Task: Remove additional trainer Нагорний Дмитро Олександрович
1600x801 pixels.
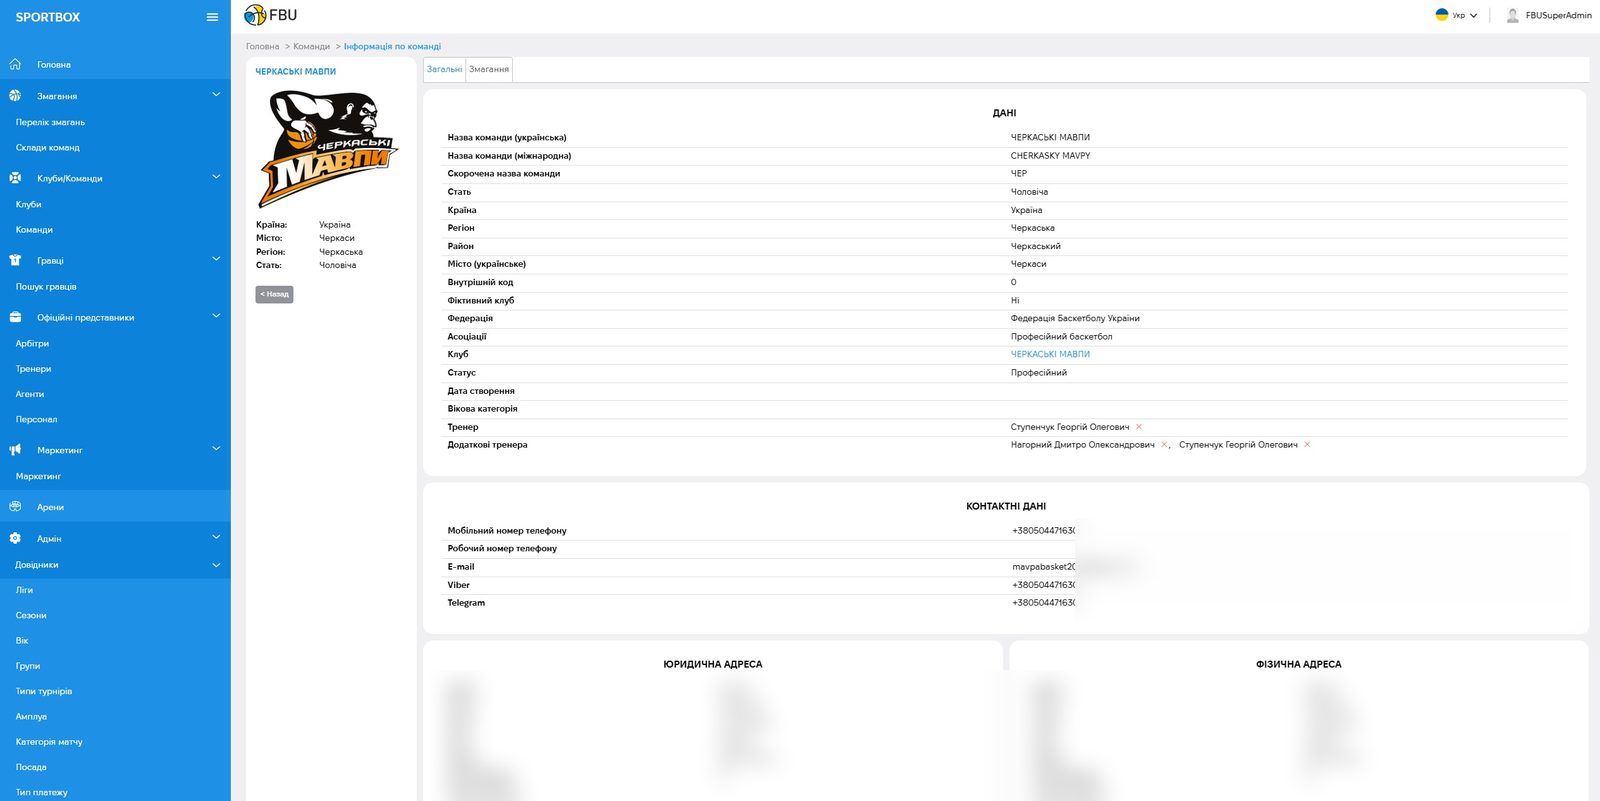Action: 1164,445
